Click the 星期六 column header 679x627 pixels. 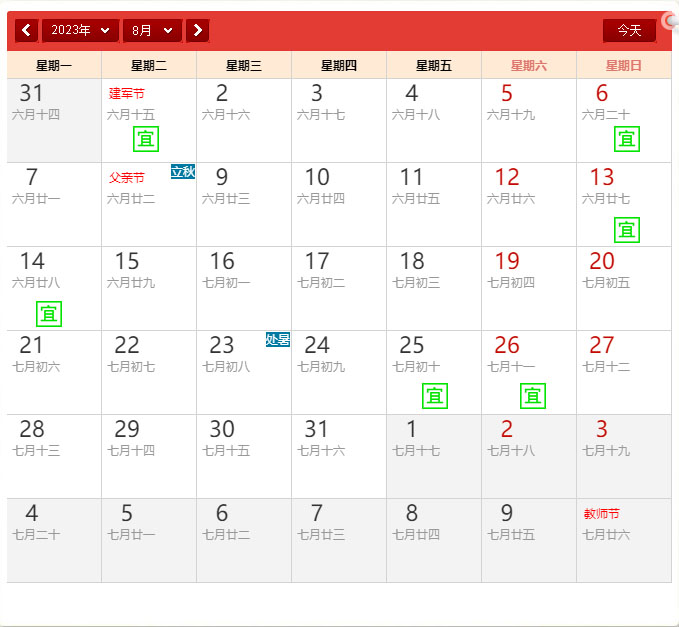(529, 65)
